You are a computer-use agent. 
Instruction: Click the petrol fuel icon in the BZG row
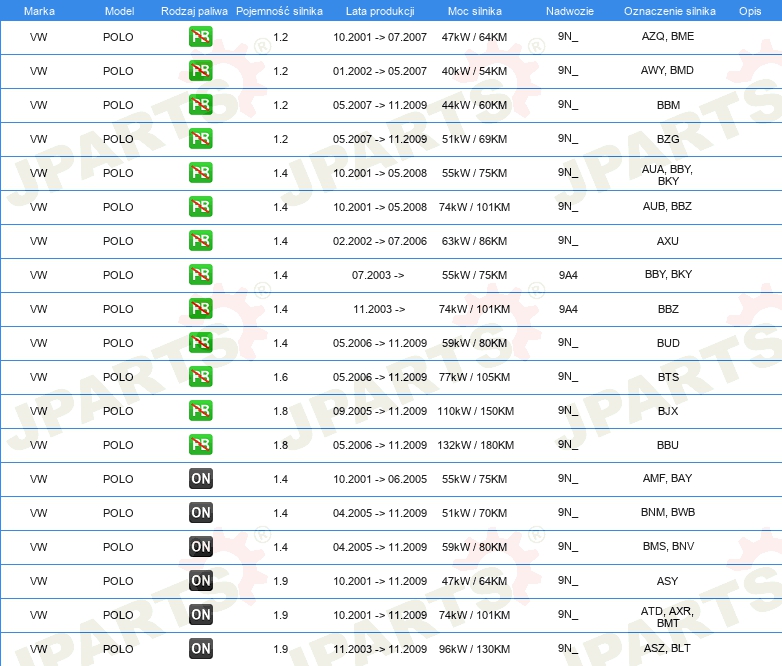(x=200, y=139)
